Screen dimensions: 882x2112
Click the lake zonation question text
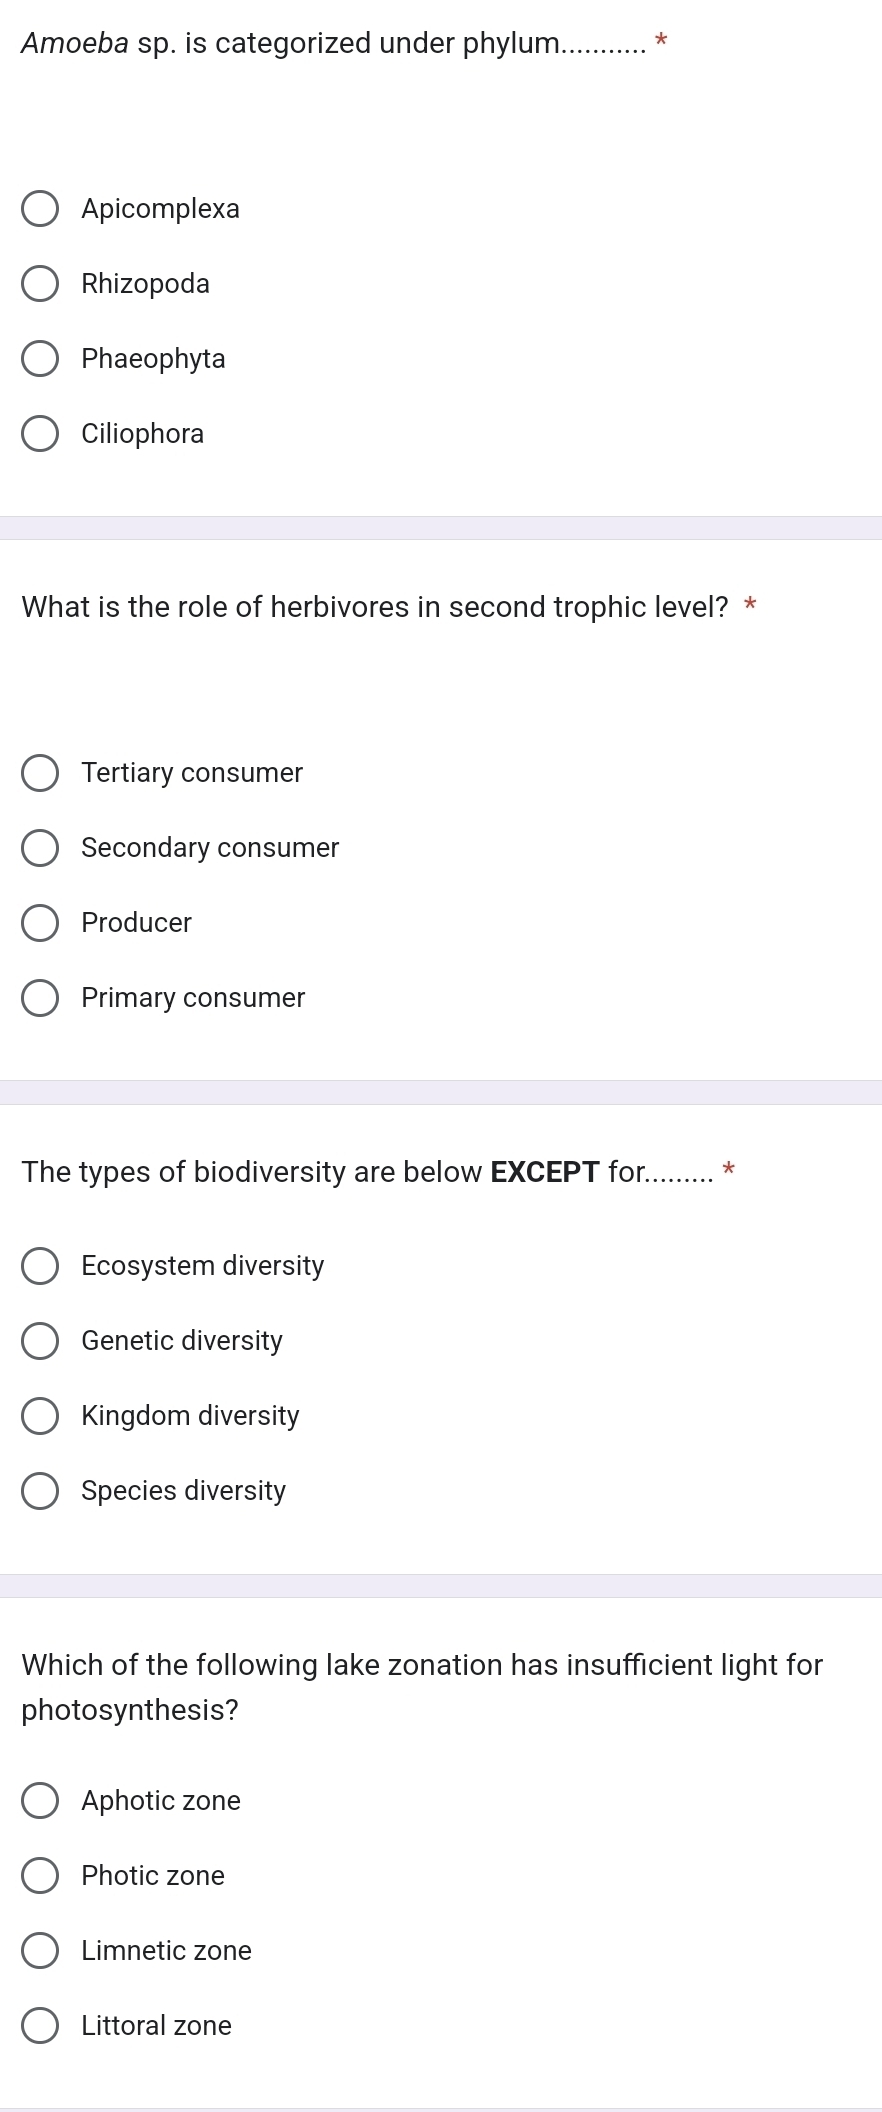(422, 1688)
